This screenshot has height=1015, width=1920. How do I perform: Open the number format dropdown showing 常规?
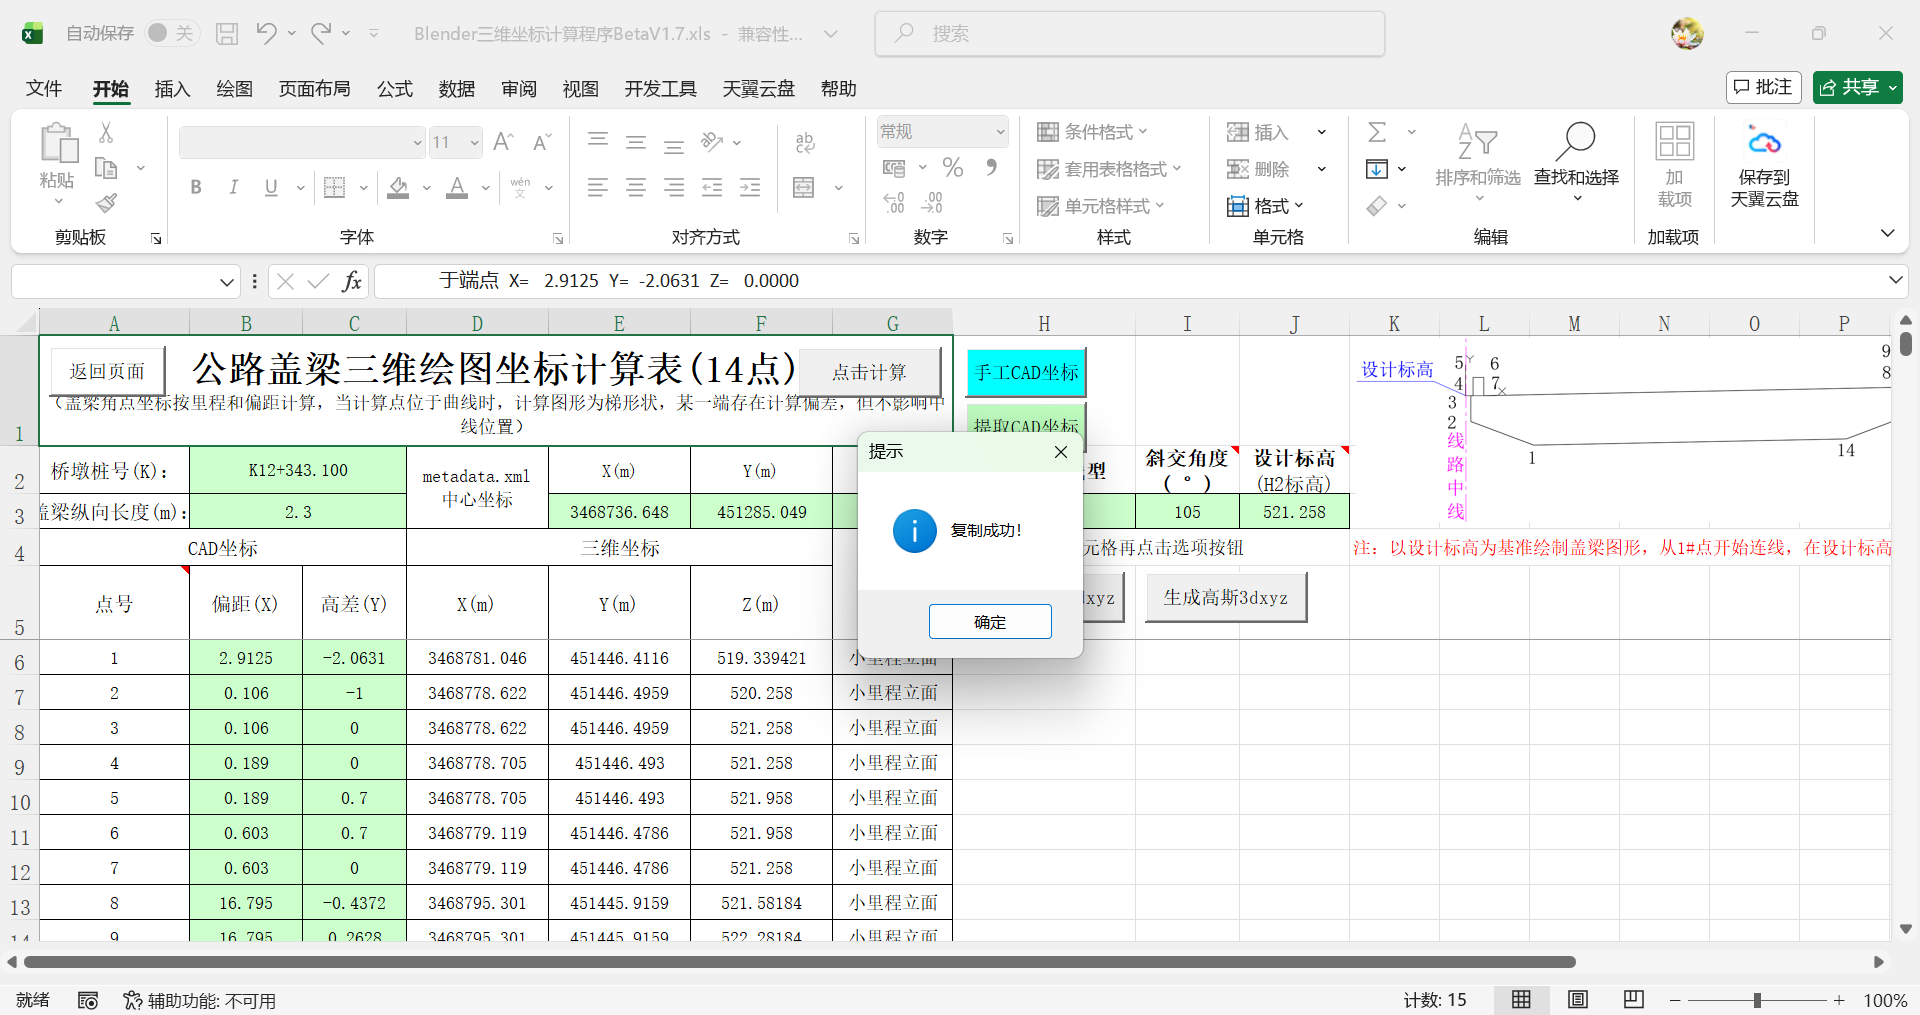click(x=999, y=132)
